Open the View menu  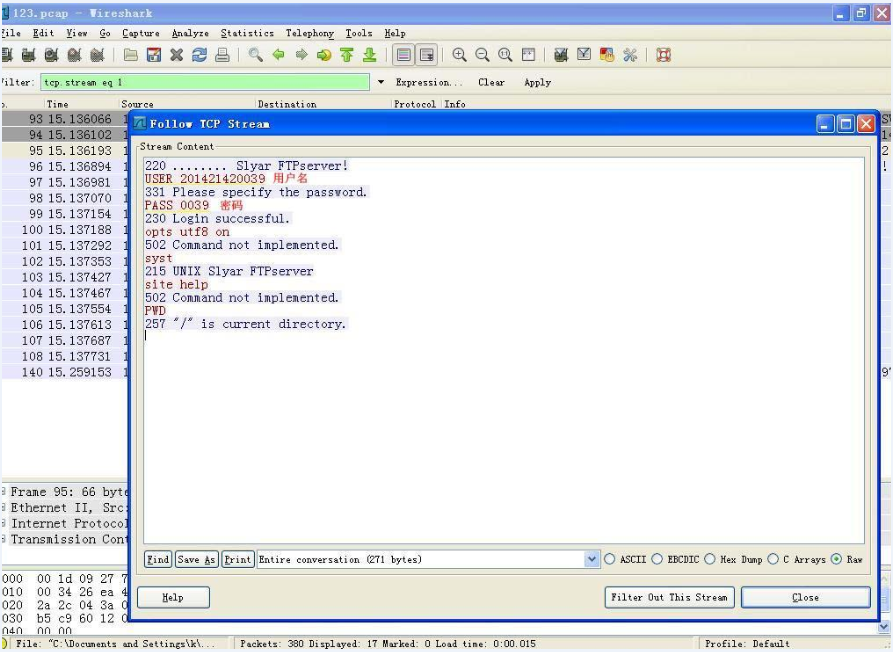(x=76, y=33)
